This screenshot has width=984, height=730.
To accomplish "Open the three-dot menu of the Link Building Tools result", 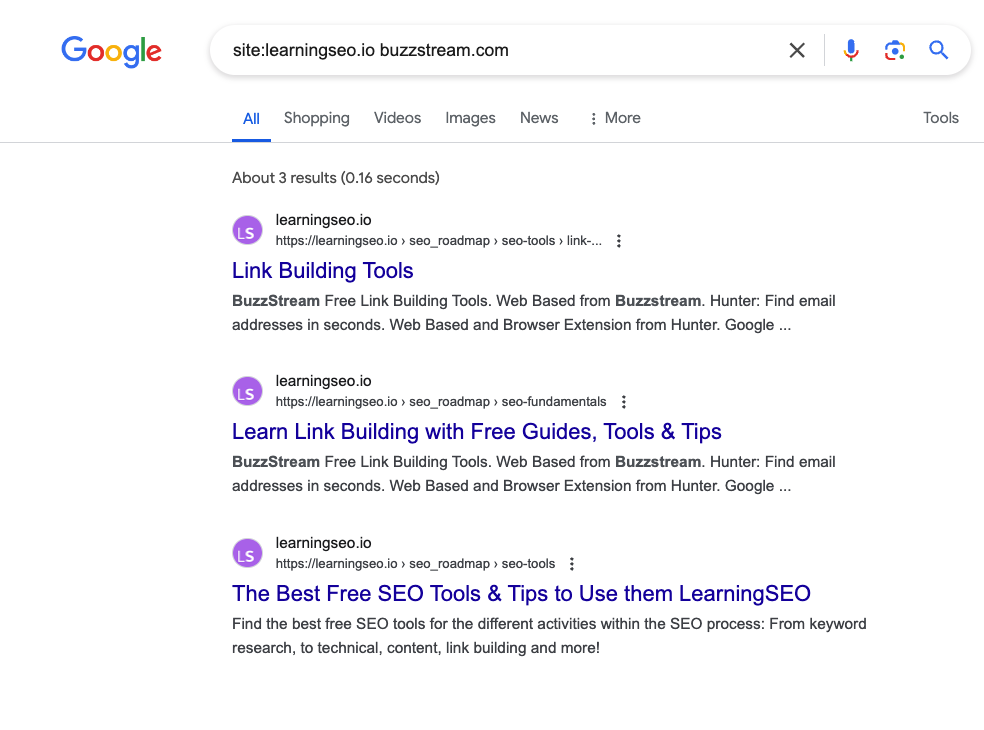I will coord(618,240).
